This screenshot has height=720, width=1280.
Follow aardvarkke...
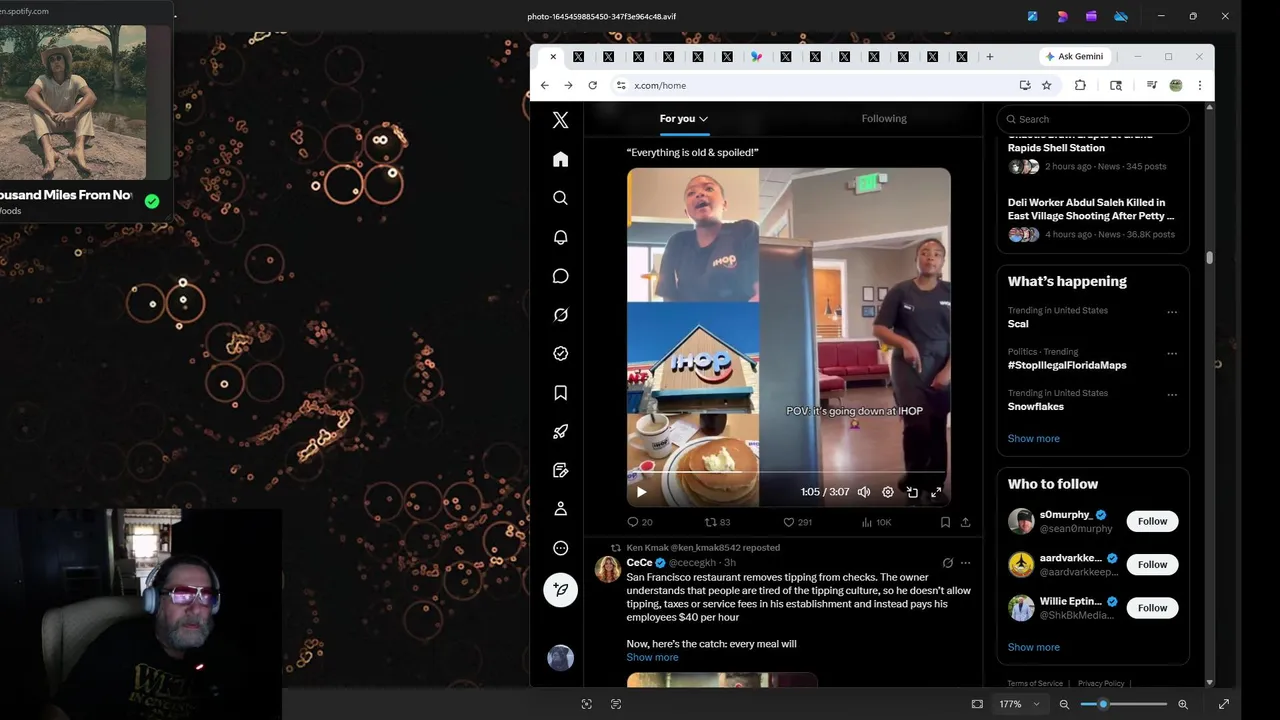pos(1152,564)
